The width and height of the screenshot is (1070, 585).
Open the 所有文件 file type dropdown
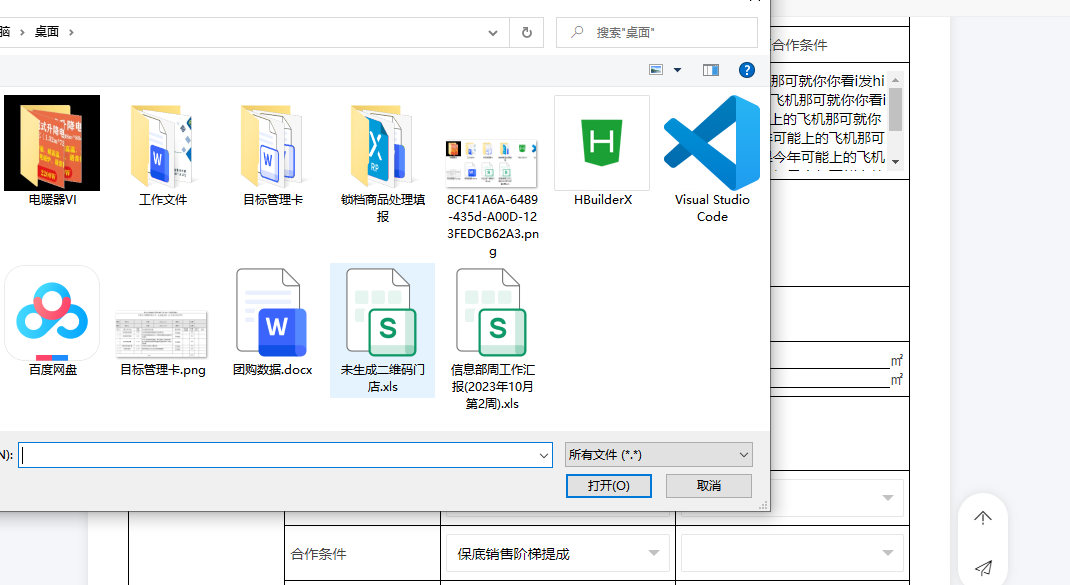658,455
